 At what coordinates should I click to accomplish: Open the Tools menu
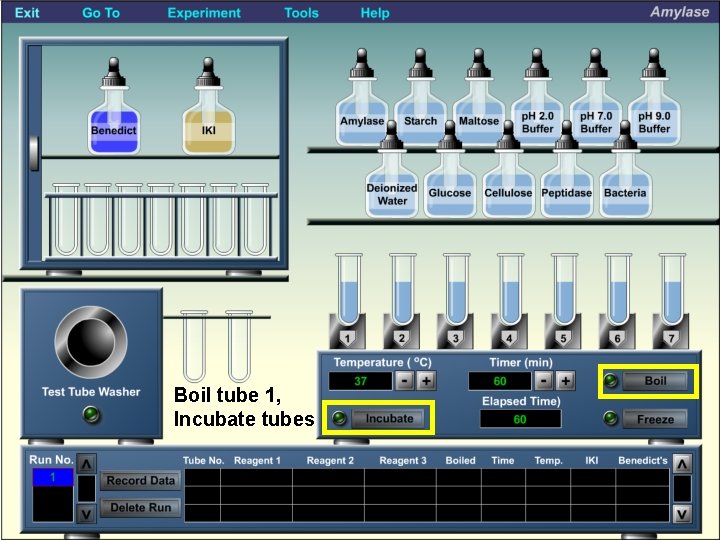[x=301, y=12]
